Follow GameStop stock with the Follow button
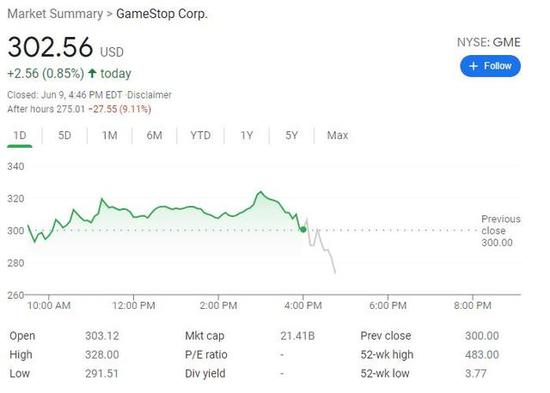 pos(490,66)
